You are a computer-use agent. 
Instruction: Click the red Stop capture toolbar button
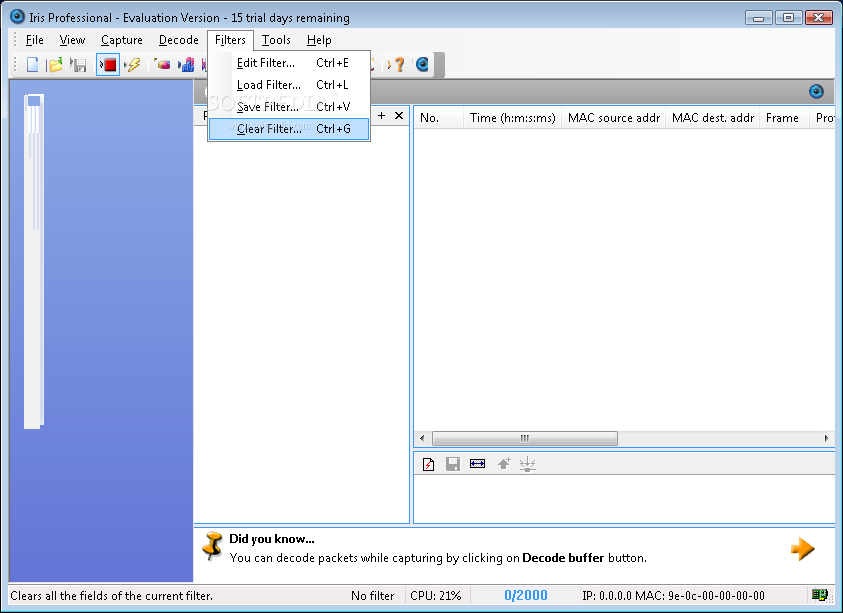click(108, 65)
